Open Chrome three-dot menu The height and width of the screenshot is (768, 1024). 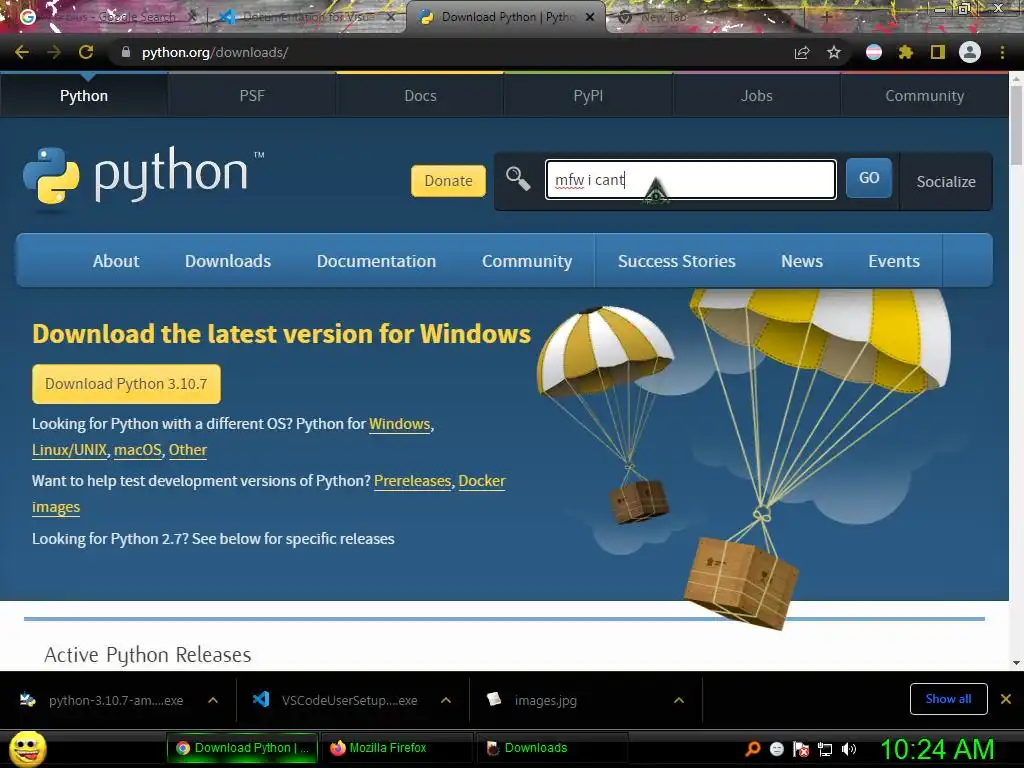[1002, 52]
